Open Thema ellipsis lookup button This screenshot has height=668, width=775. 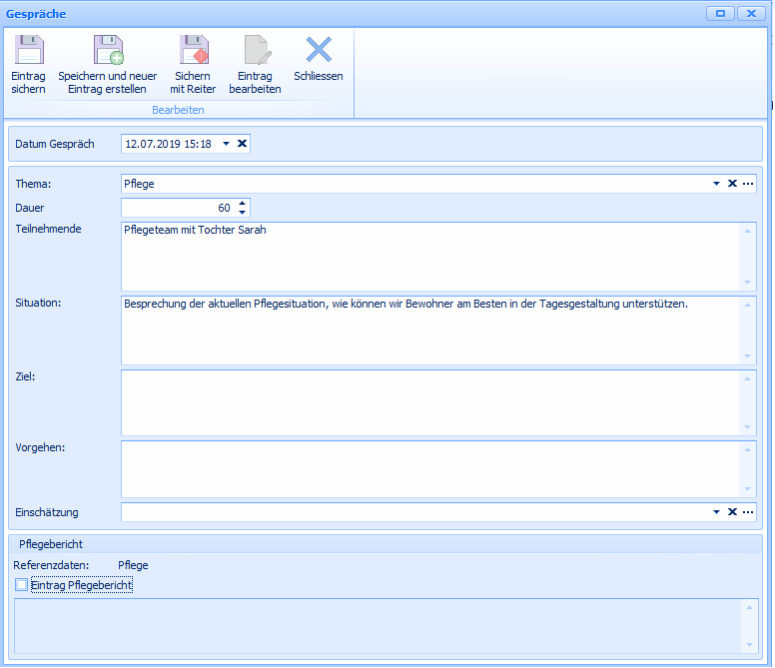point(747,184)
